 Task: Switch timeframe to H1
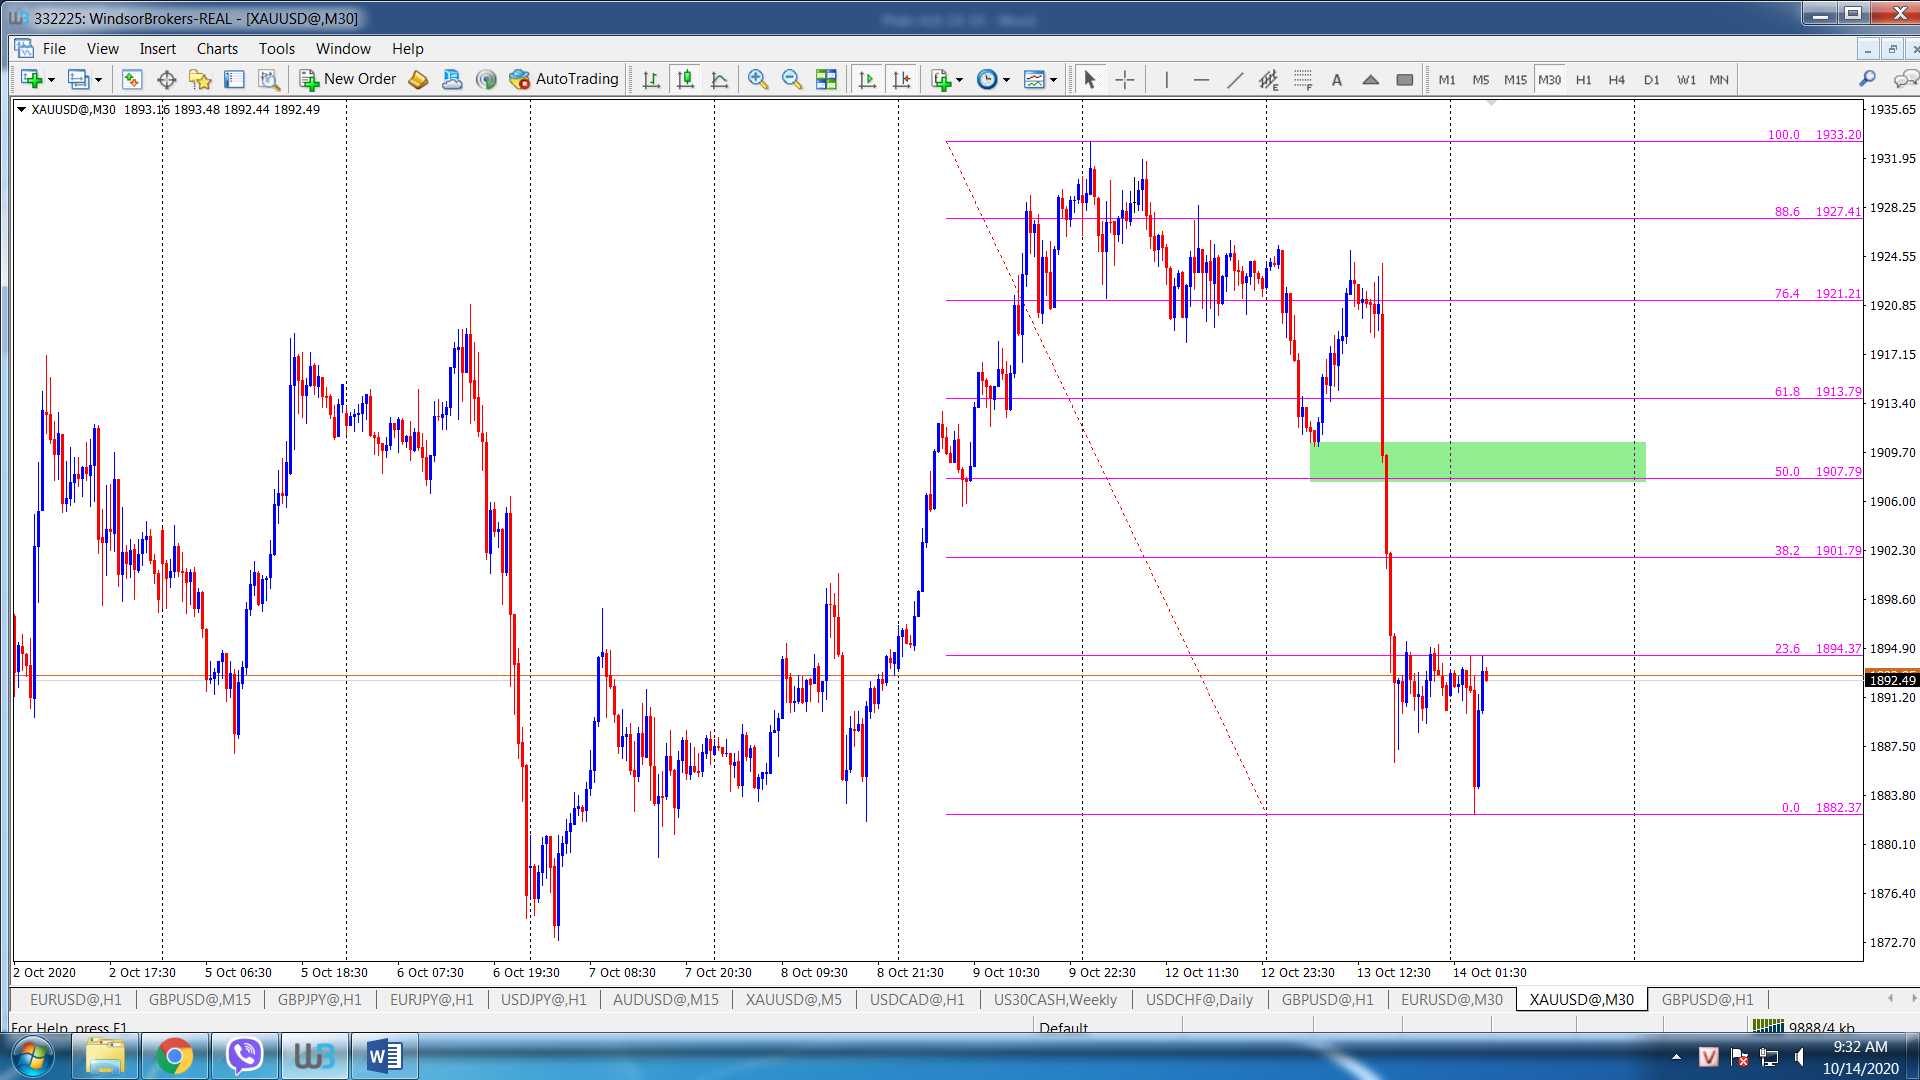[x=1583, y=80]
